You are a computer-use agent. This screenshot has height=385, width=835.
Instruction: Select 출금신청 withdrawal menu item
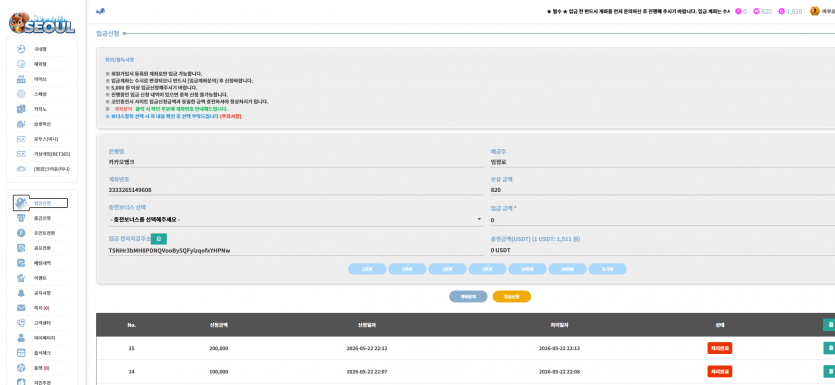pyautogui.click(x=43, y=218)
